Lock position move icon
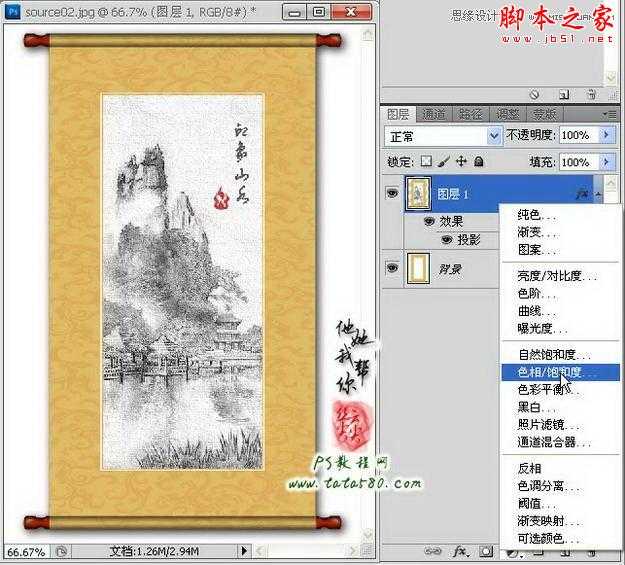This screenshot has width=625, height=565. click(x=461, y=161)
